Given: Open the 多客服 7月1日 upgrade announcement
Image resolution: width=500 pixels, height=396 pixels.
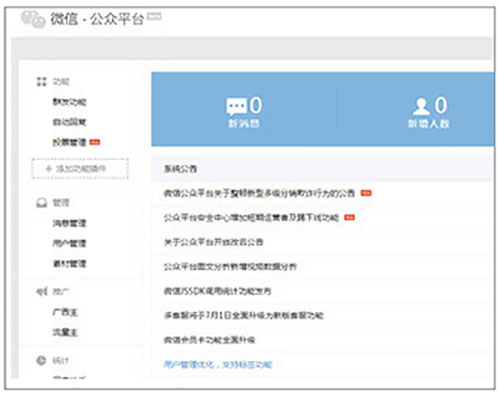Looking at the screenshot, I should coord(243,315).
